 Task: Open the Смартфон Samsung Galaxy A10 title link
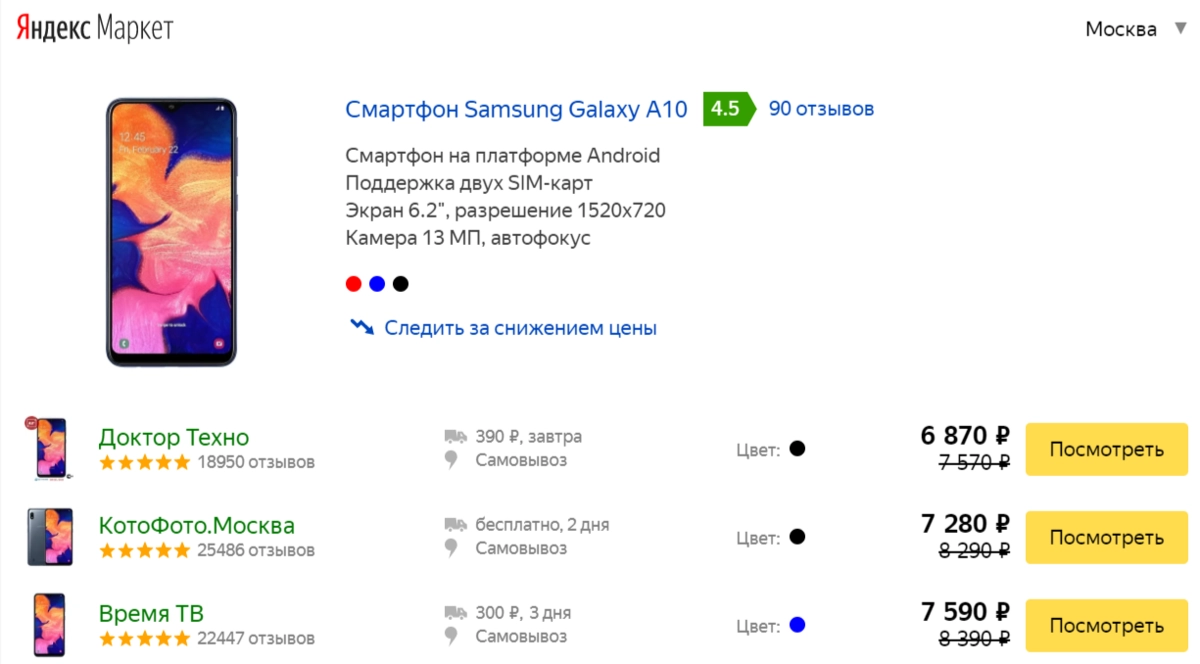click(x=516, y=109)
